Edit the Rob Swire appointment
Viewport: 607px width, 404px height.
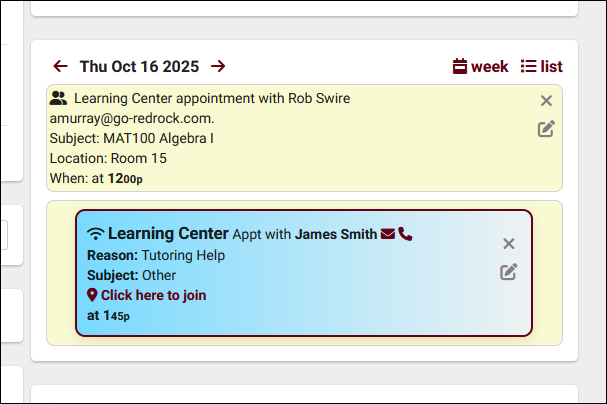point(546,128)
